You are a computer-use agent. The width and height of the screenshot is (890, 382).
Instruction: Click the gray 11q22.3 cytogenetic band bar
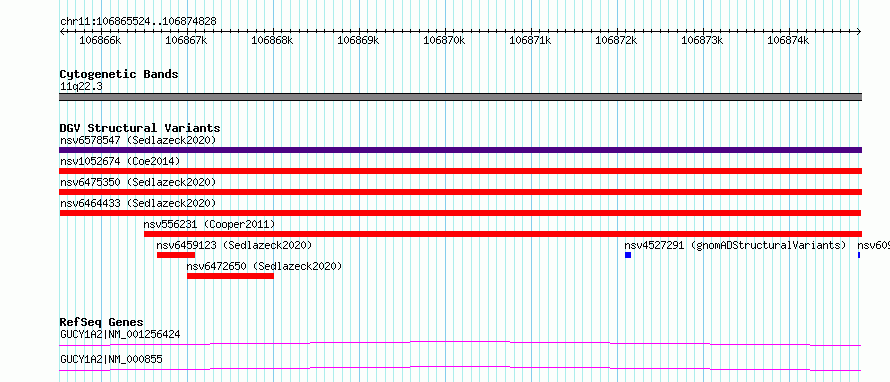click(x=460, y=97)
